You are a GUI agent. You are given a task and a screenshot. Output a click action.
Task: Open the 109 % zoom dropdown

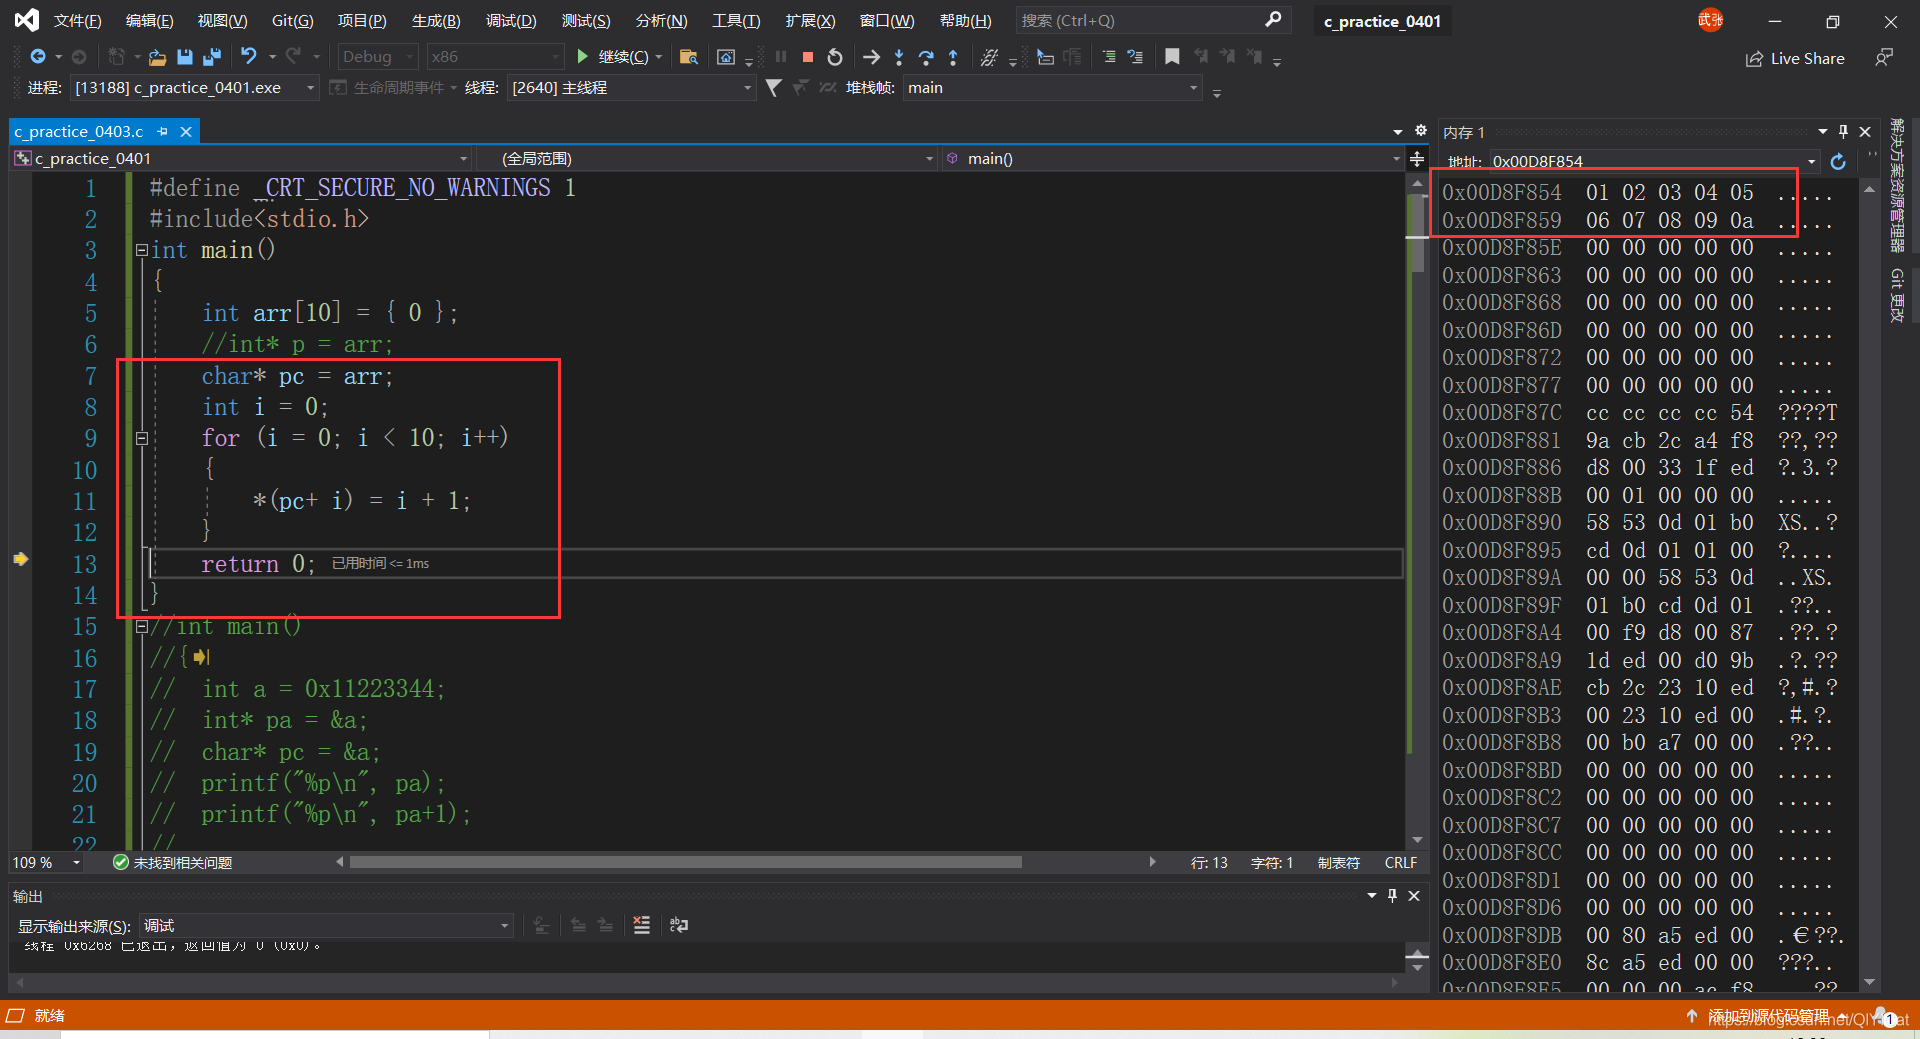pos(46,862)
